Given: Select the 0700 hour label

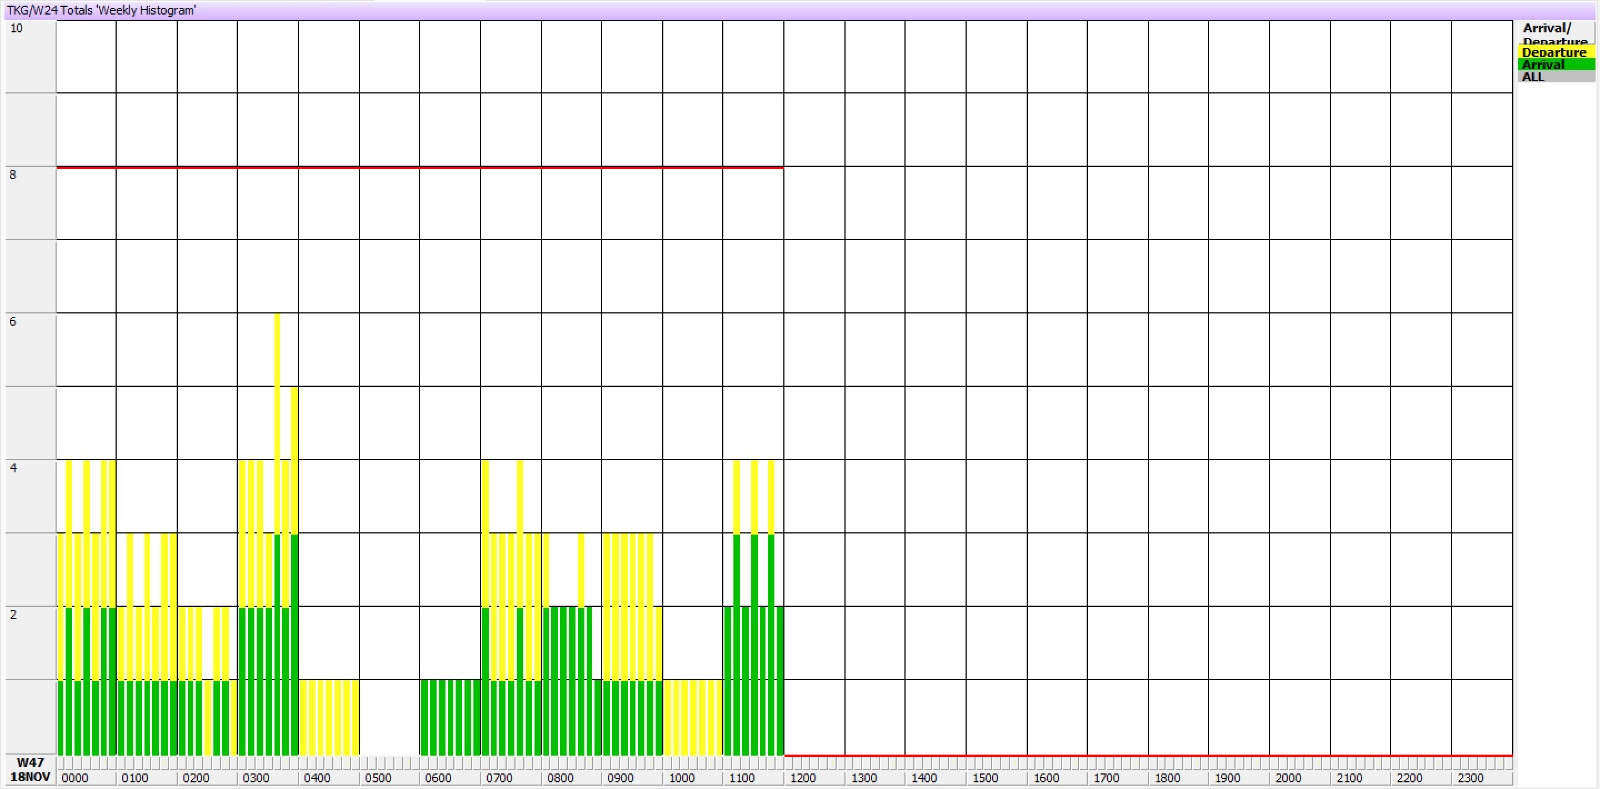Looking at the screenshot, I should [x=499, y=778].
